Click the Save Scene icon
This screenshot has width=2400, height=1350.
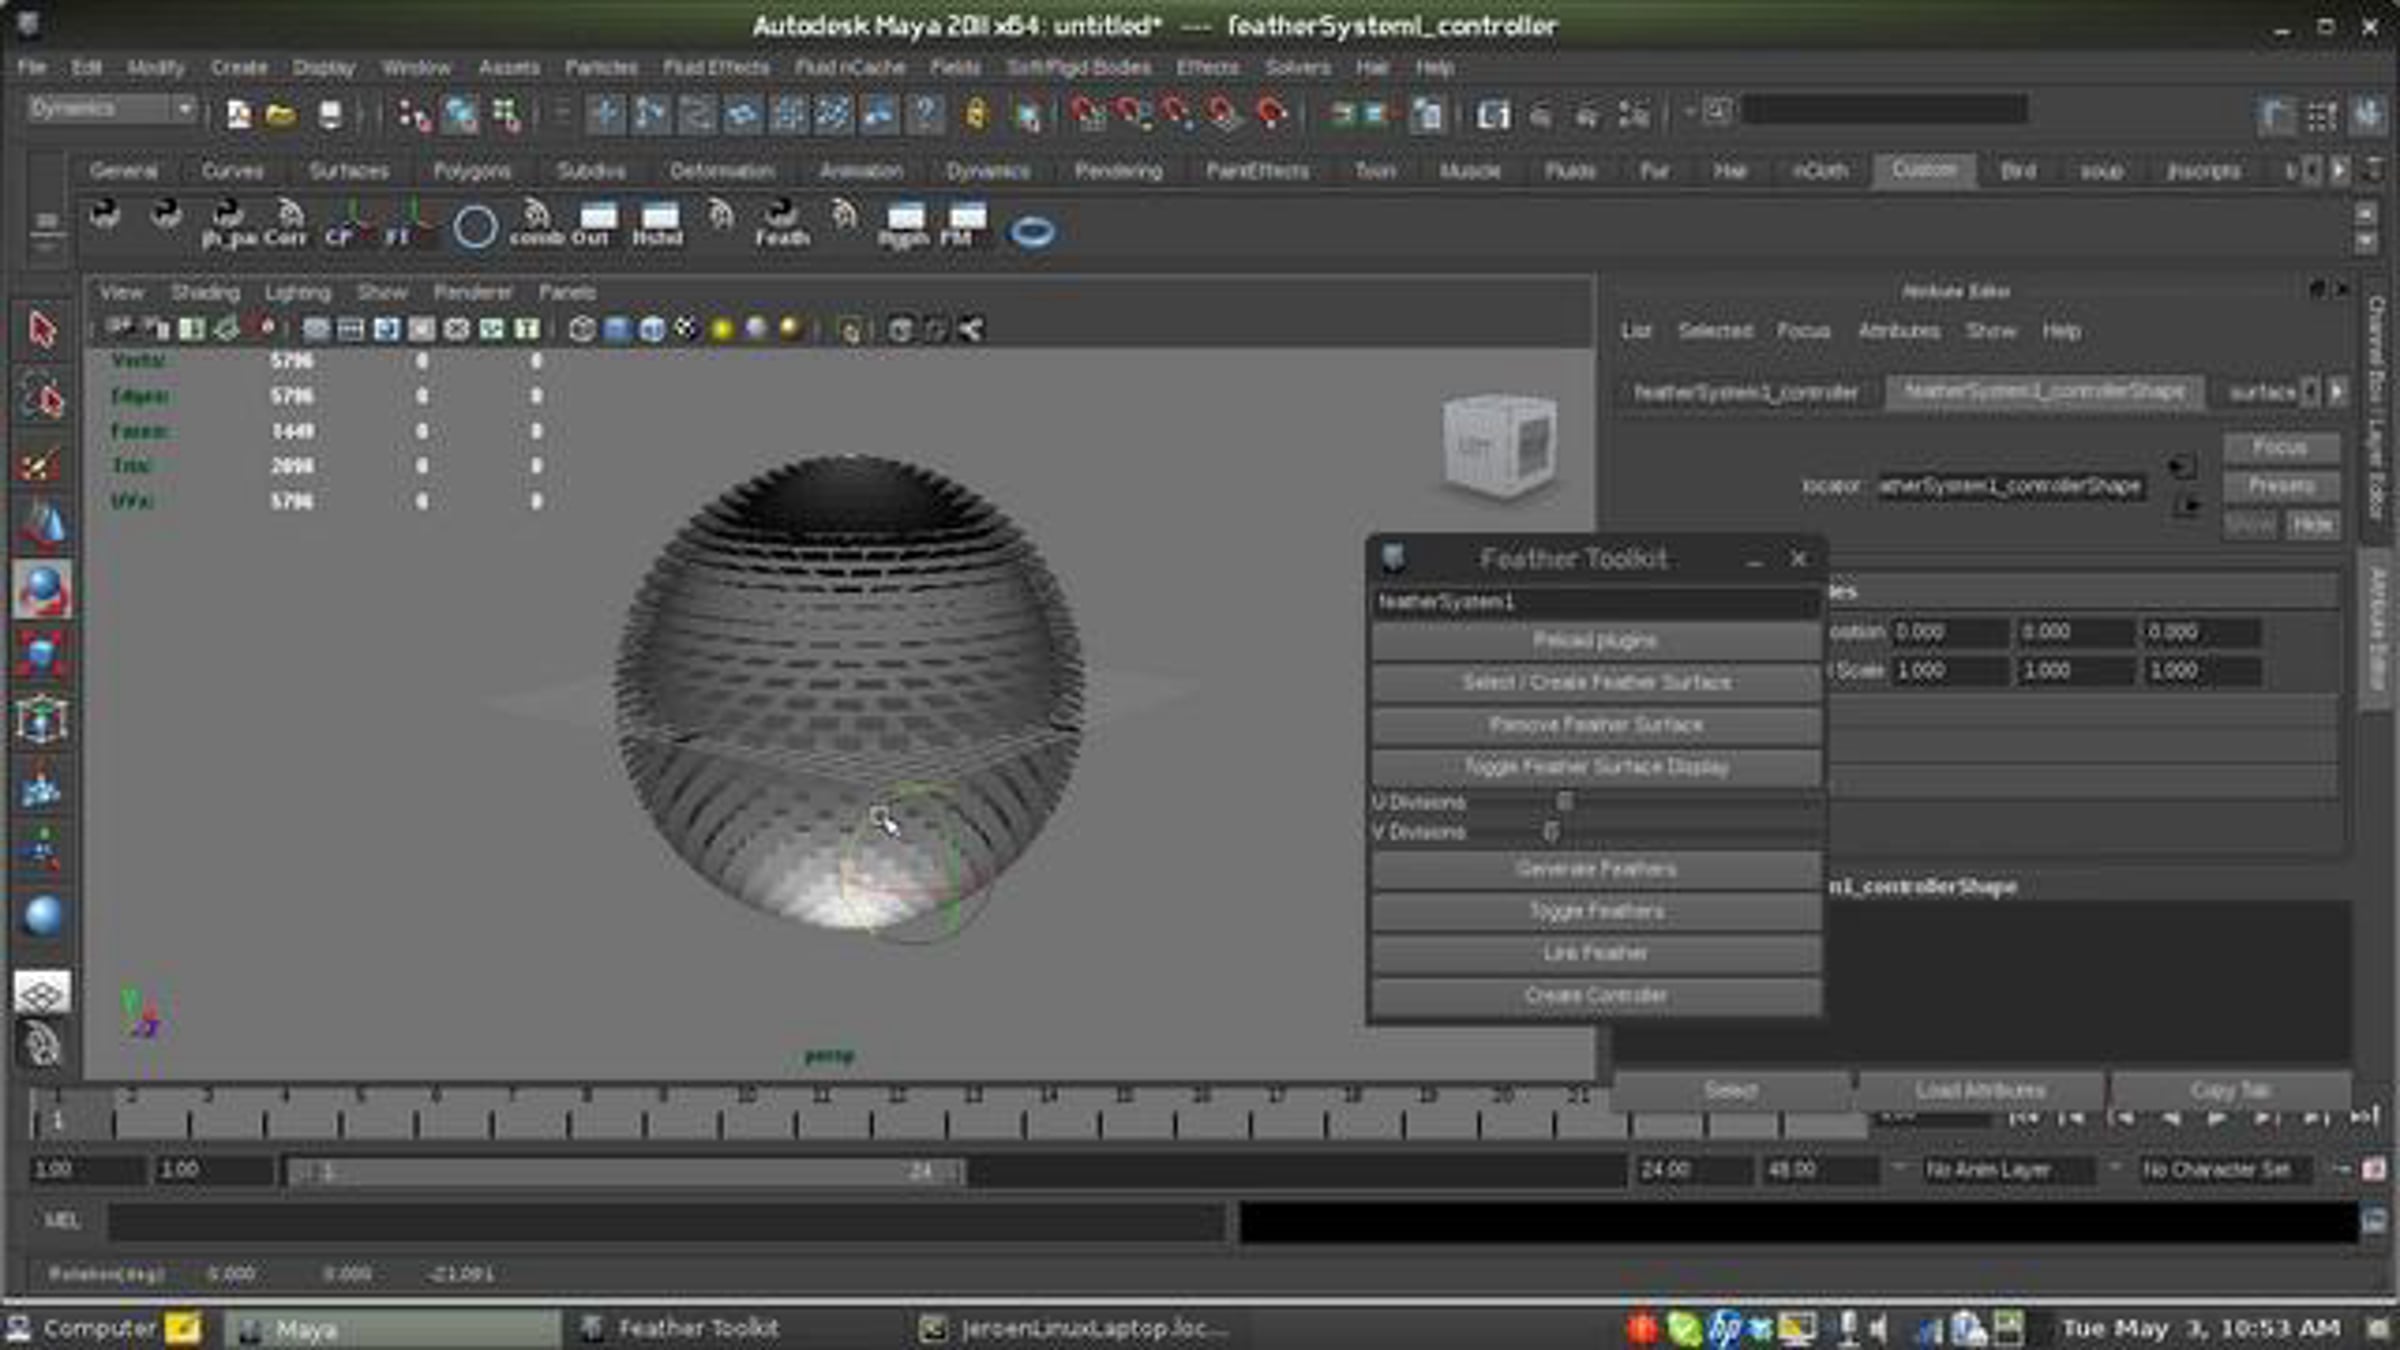point(330,114)
